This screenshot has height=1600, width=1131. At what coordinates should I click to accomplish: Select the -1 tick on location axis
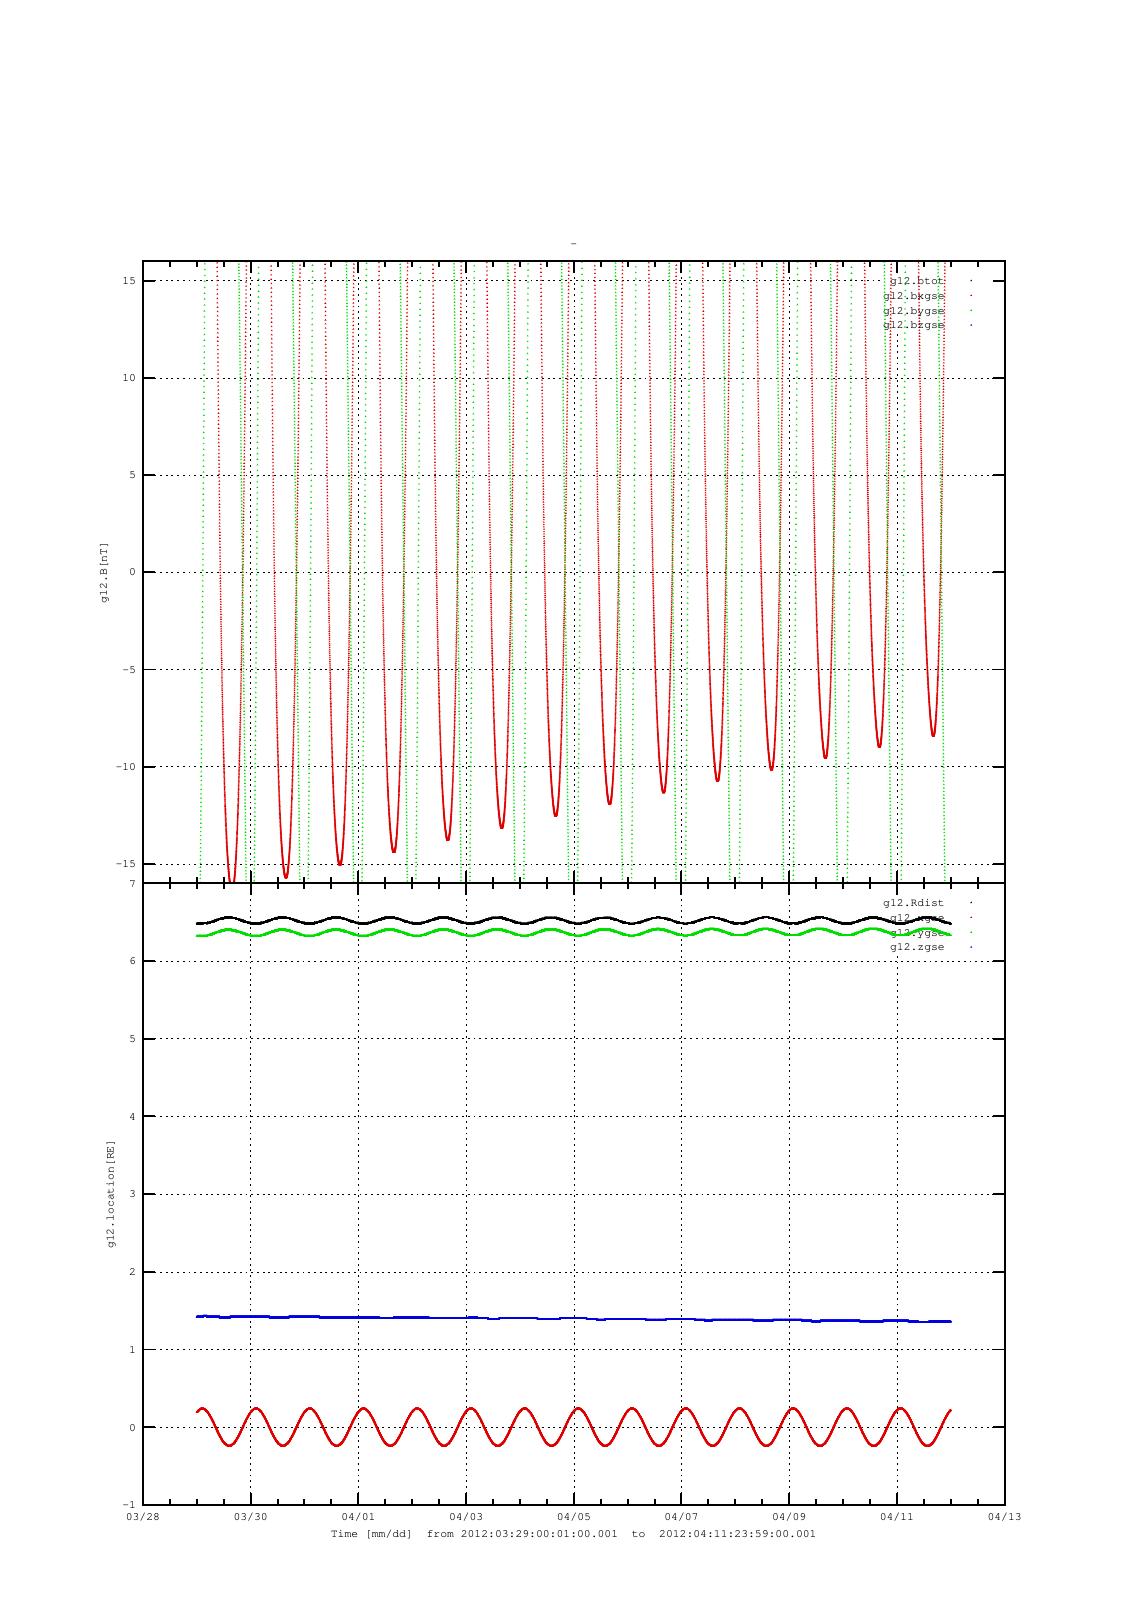pyautogui.click(x=129, y=1505)
